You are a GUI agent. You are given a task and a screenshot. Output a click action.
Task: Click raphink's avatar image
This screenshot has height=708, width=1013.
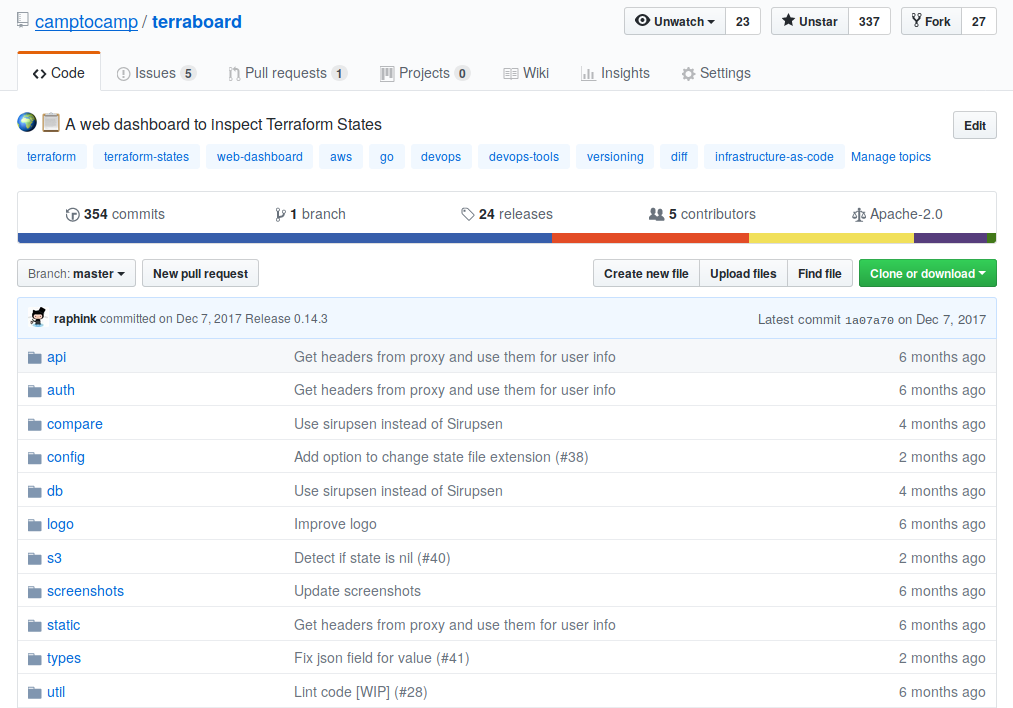pyautogui.click(x=38, y=317)
